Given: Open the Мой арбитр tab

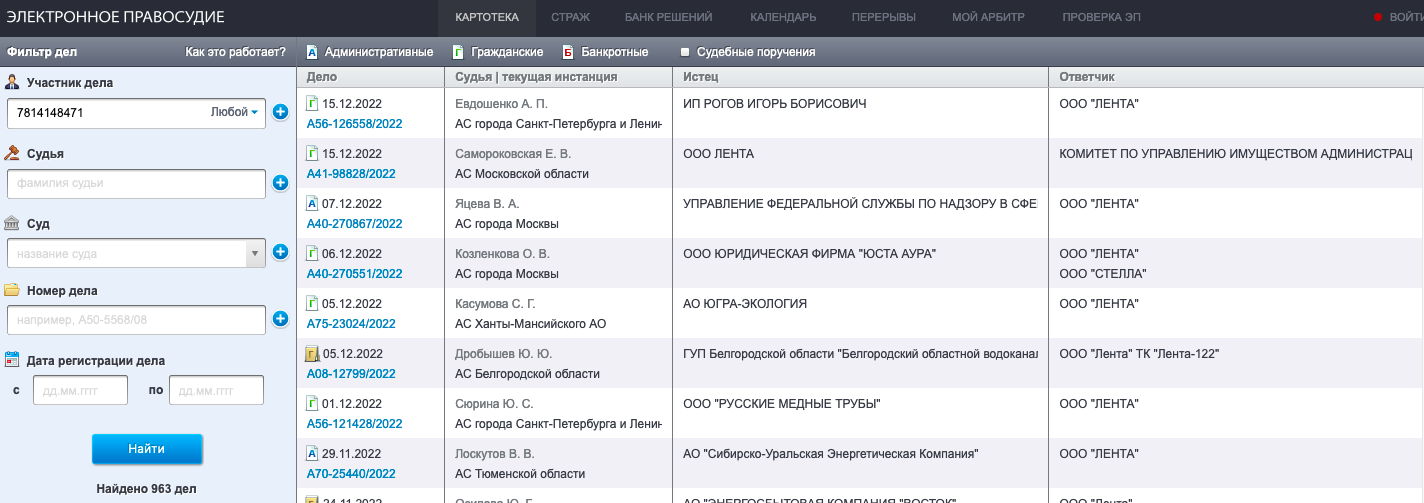Looking at the screenshot, I should tap(988, 17).
